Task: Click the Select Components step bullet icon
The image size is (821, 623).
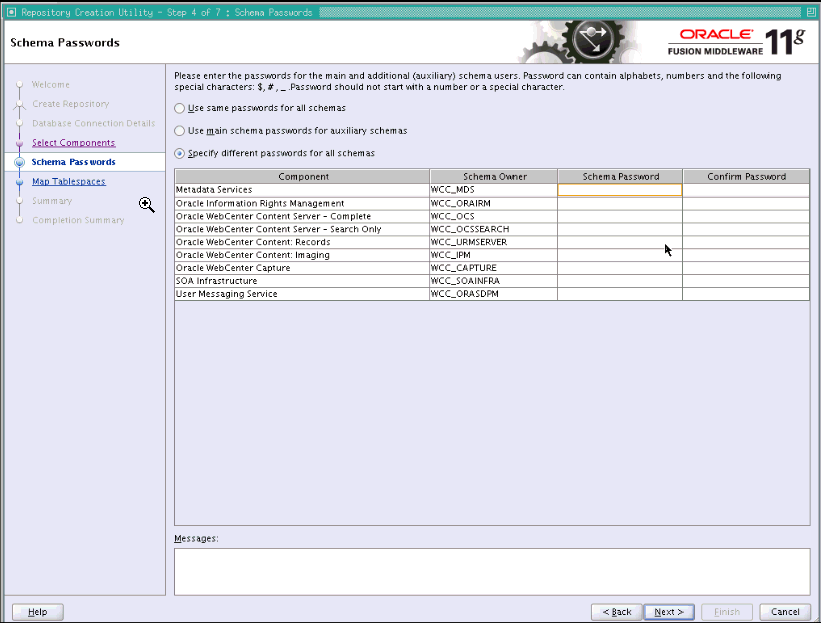Action: pos(19,143)
